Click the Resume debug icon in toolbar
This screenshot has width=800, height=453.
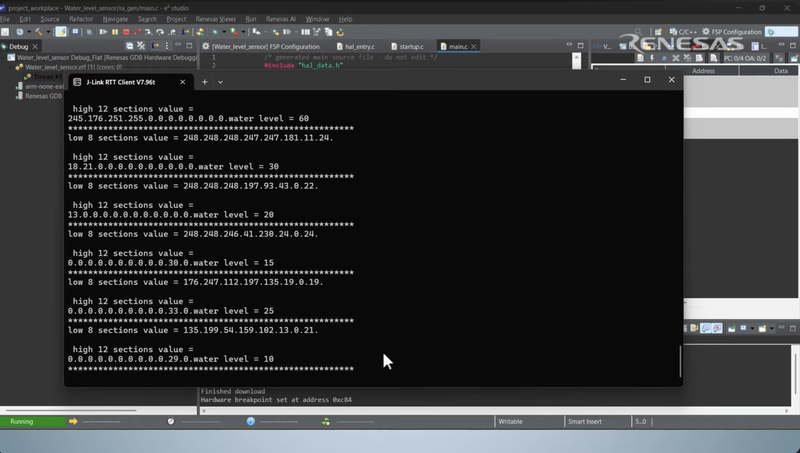click(x=103, y=32)
